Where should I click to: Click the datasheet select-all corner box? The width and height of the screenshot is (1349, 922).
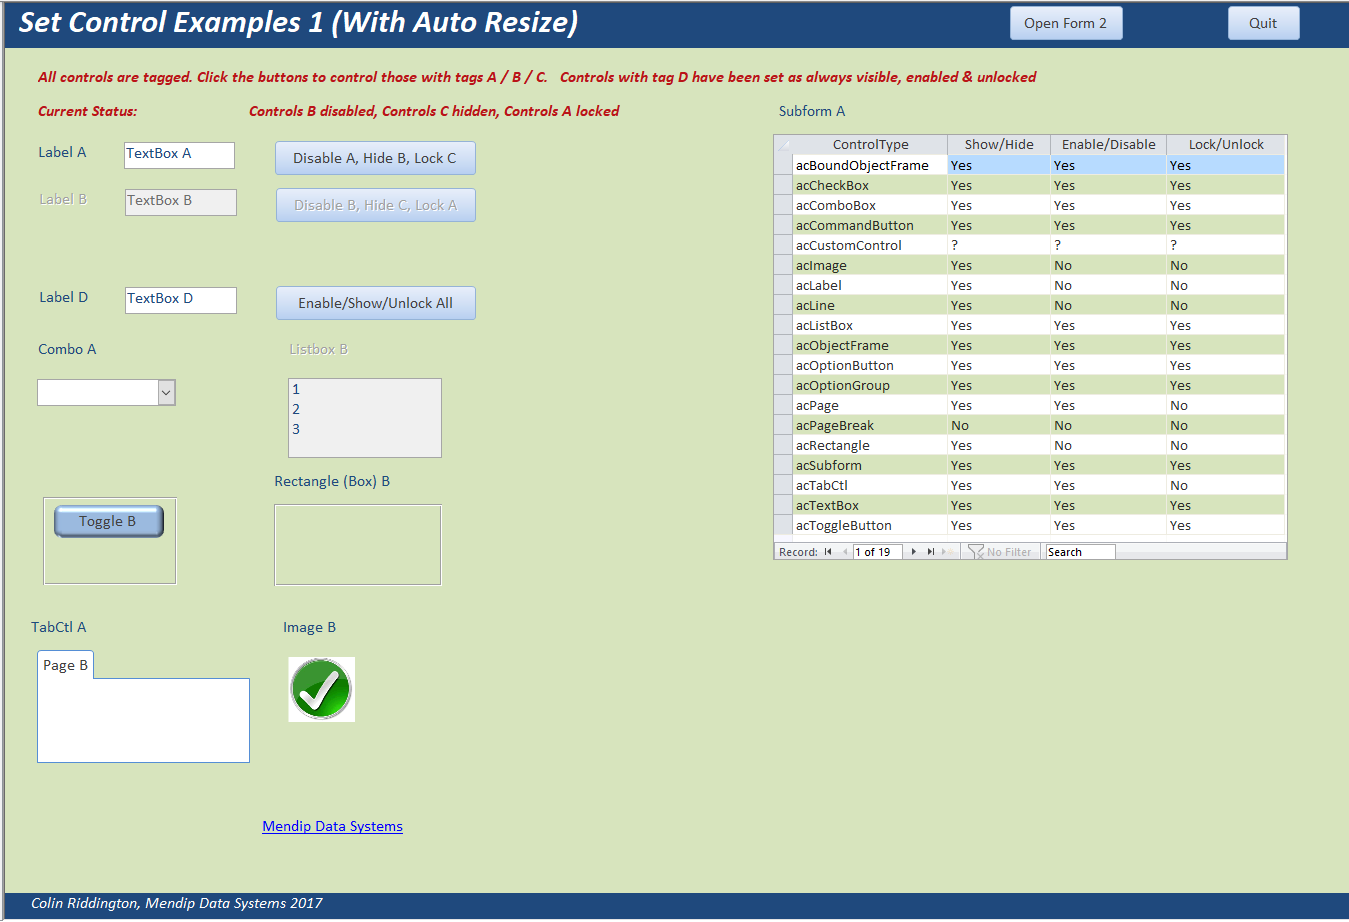(783, 144)
